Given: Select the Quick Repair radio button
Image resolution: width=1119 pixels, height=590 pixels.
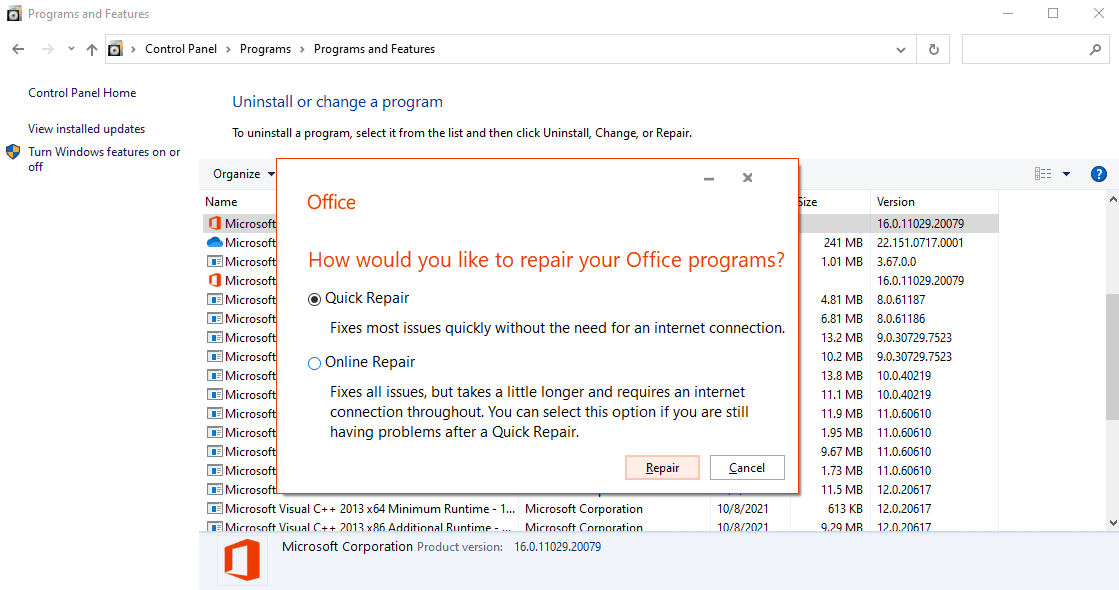Looking at the screenshot, I should (314, 300).
